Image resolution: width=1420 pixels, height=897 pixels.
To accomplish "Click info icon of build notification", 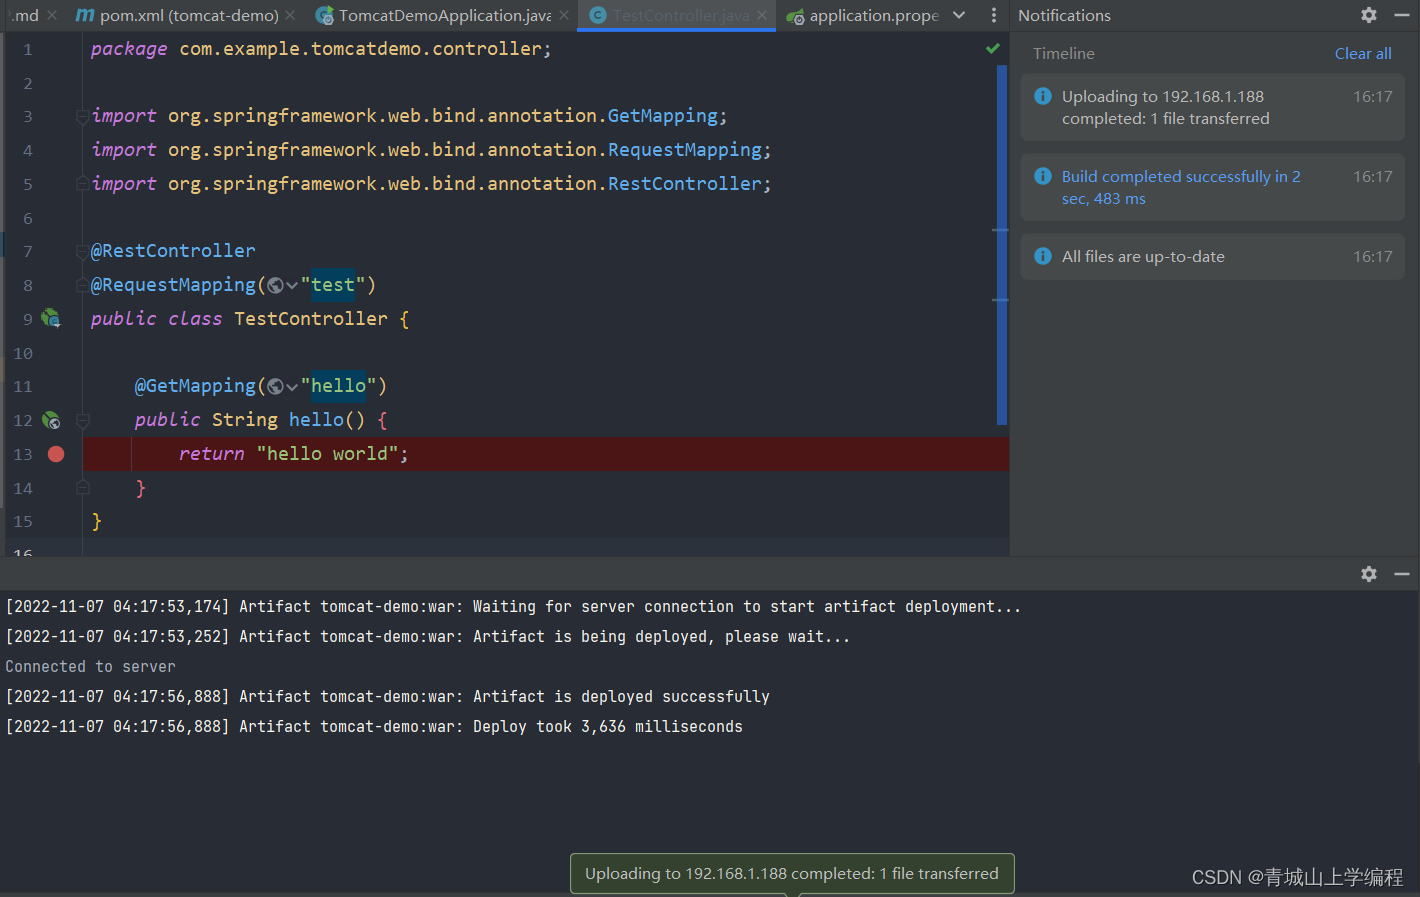I will click(x=1043, y=176).
